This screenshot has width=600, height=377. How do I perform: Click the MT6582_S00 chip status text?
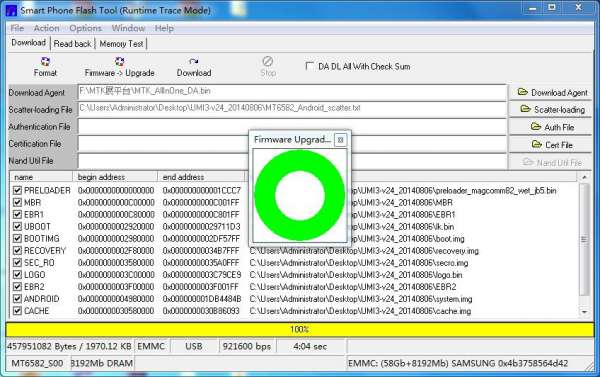pyautogui.click(x=37, y=363)
